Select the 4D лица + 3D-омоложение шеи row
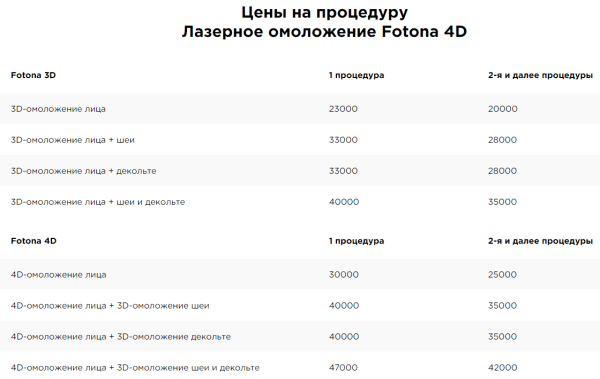Screen dimensions: 600x379 (x=300, y=305)
